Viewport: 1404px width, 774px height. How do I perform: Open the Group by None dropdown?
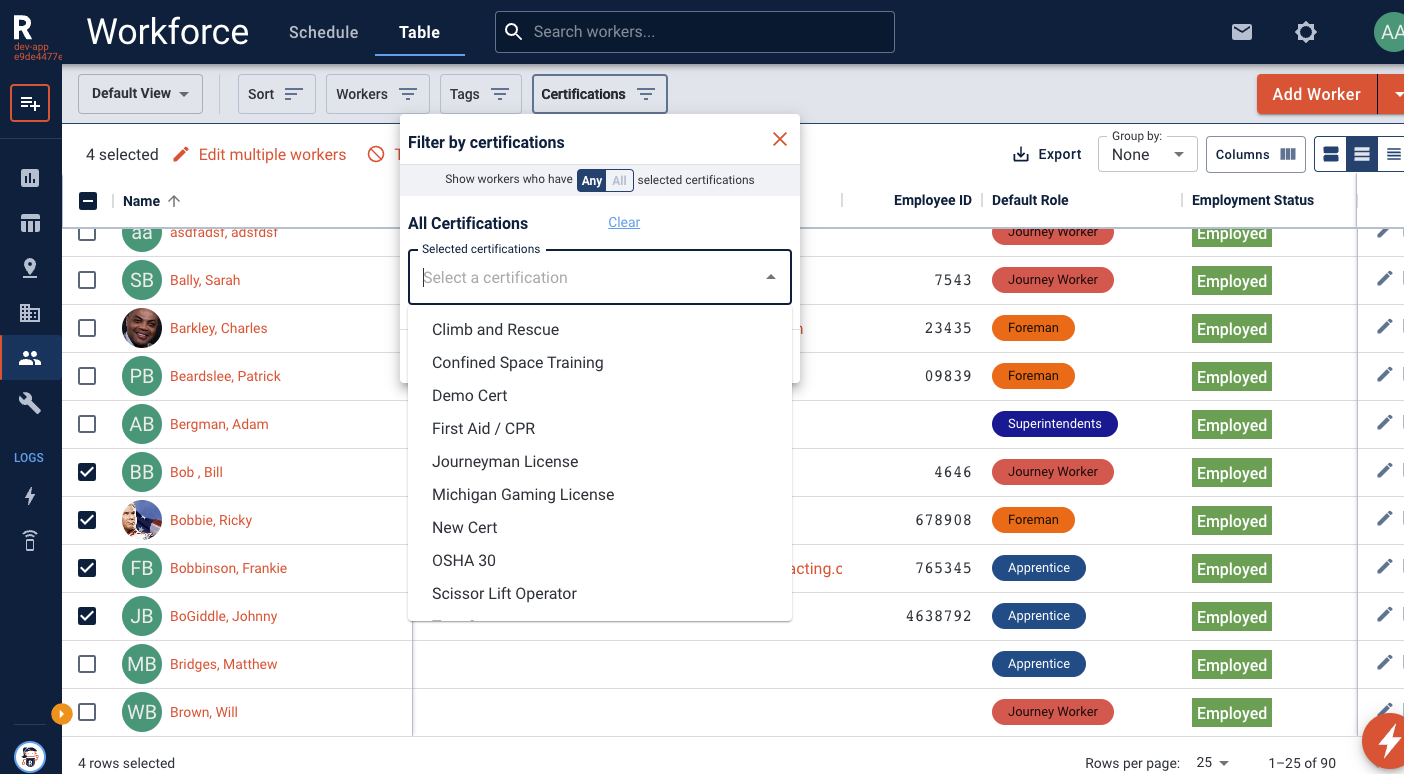coord(1148,154)
